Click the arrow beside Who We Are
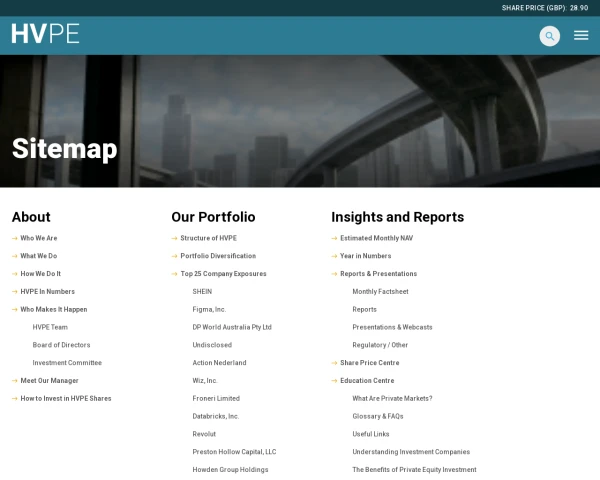Viewport: 600px width, 480px height. coord(15,238)
